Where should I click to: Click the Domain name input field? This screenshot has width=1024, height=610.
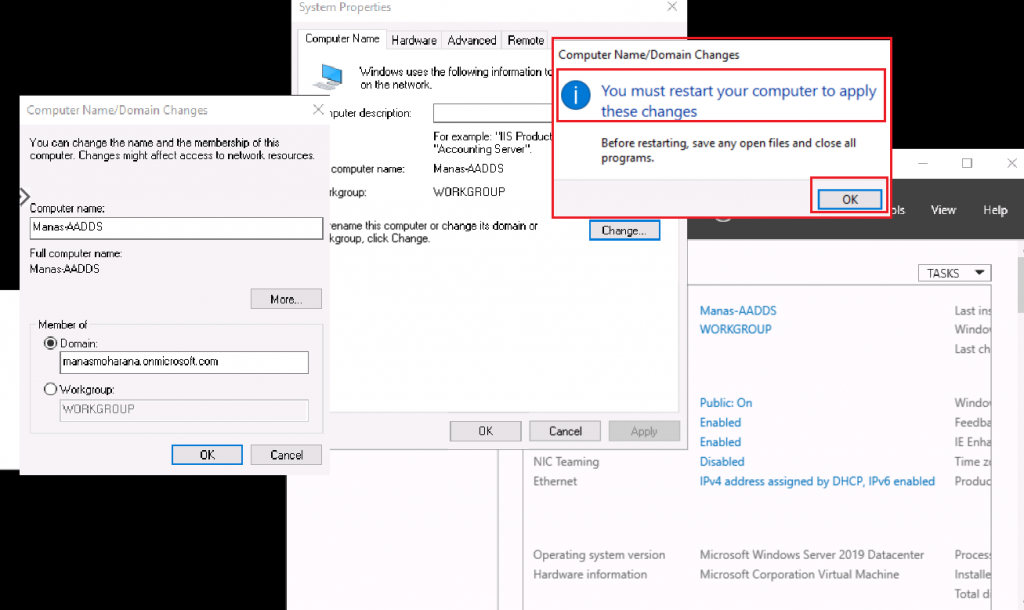pyautogui.click(x=184, y=362)
